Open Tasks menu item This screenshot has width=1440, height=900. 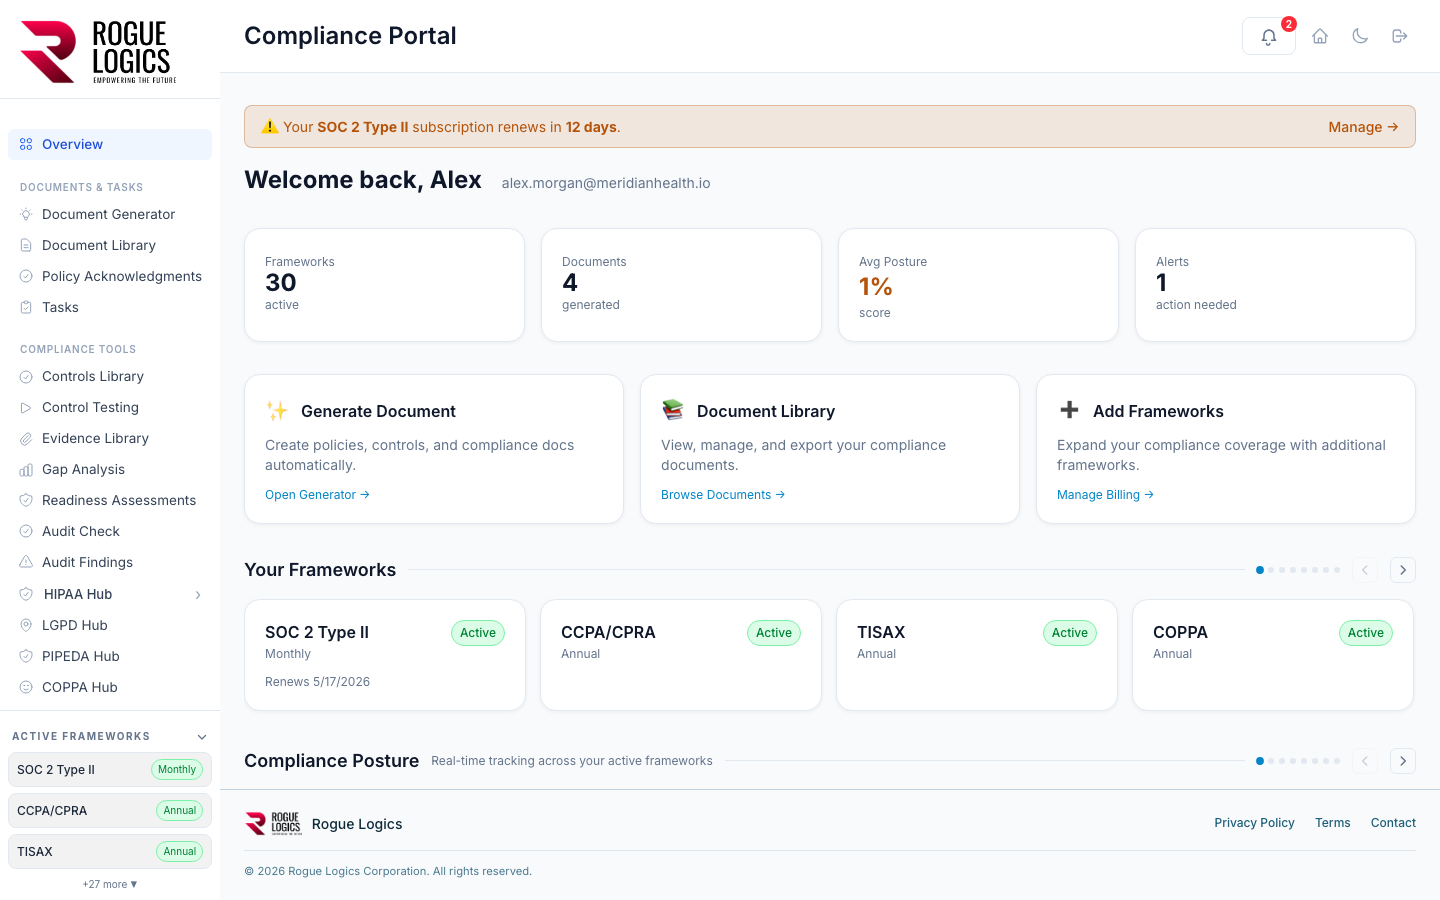[x=110, y=307]
